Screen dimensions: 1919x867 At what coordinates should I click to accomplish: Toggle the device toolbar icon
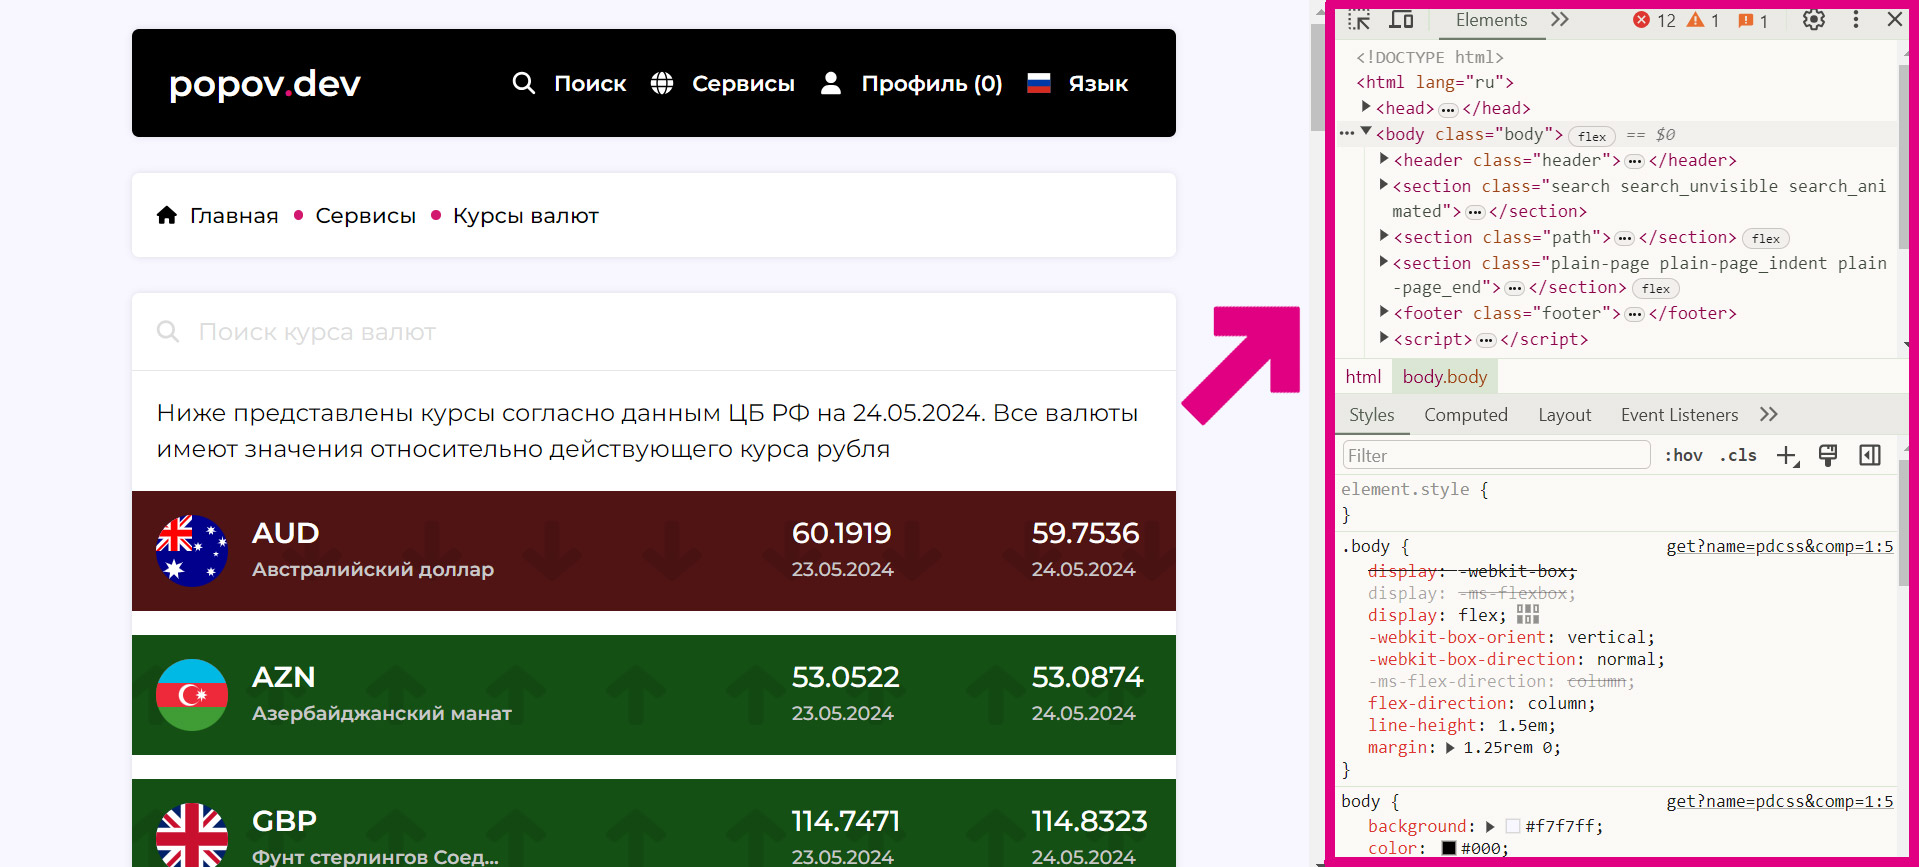[1401, 20]
